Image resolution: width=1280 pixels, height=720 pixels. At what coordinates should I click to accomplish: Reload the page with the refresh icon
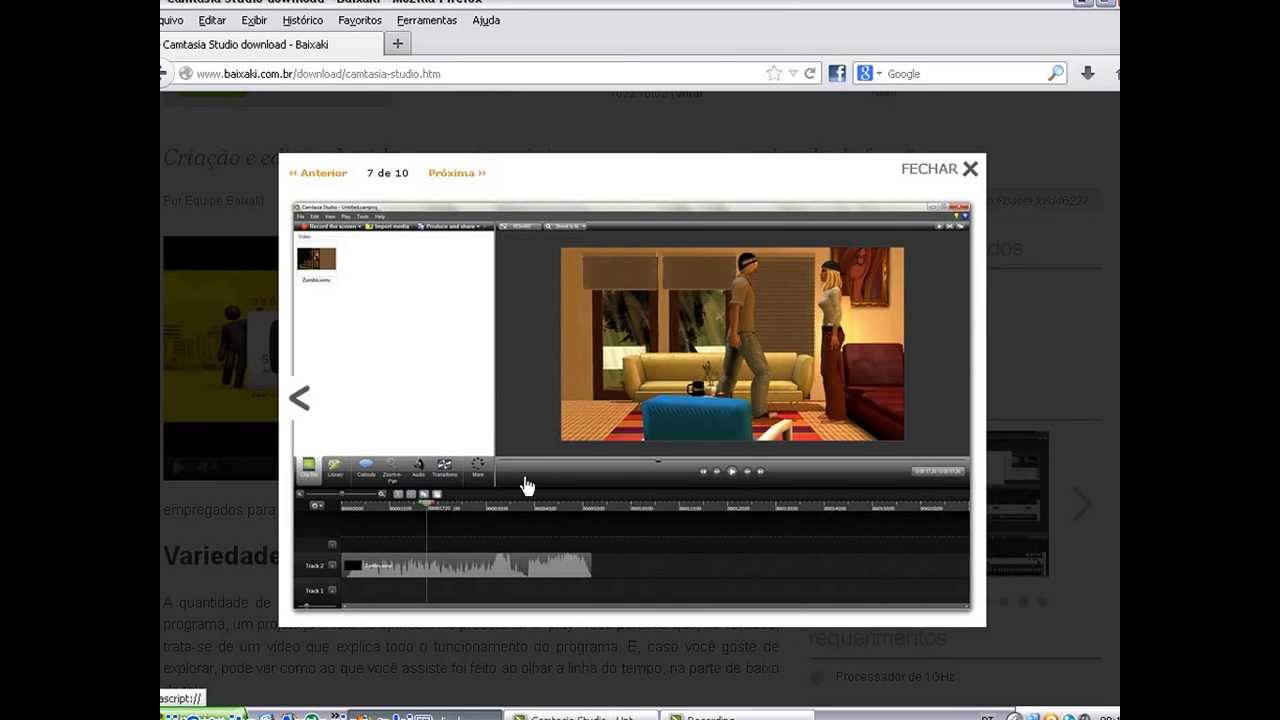click(810, 73)
